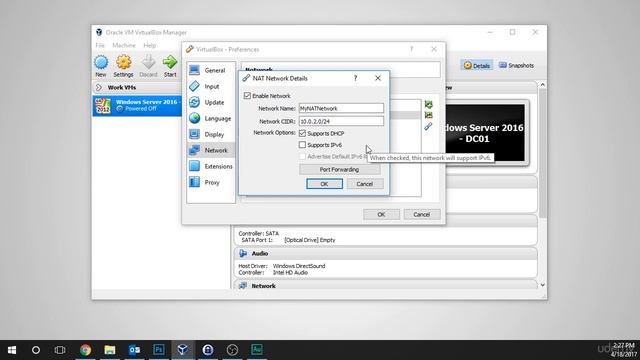Open Photoshop from the taskbar
This screenshot has height=360, width=640.
(159, 350)
